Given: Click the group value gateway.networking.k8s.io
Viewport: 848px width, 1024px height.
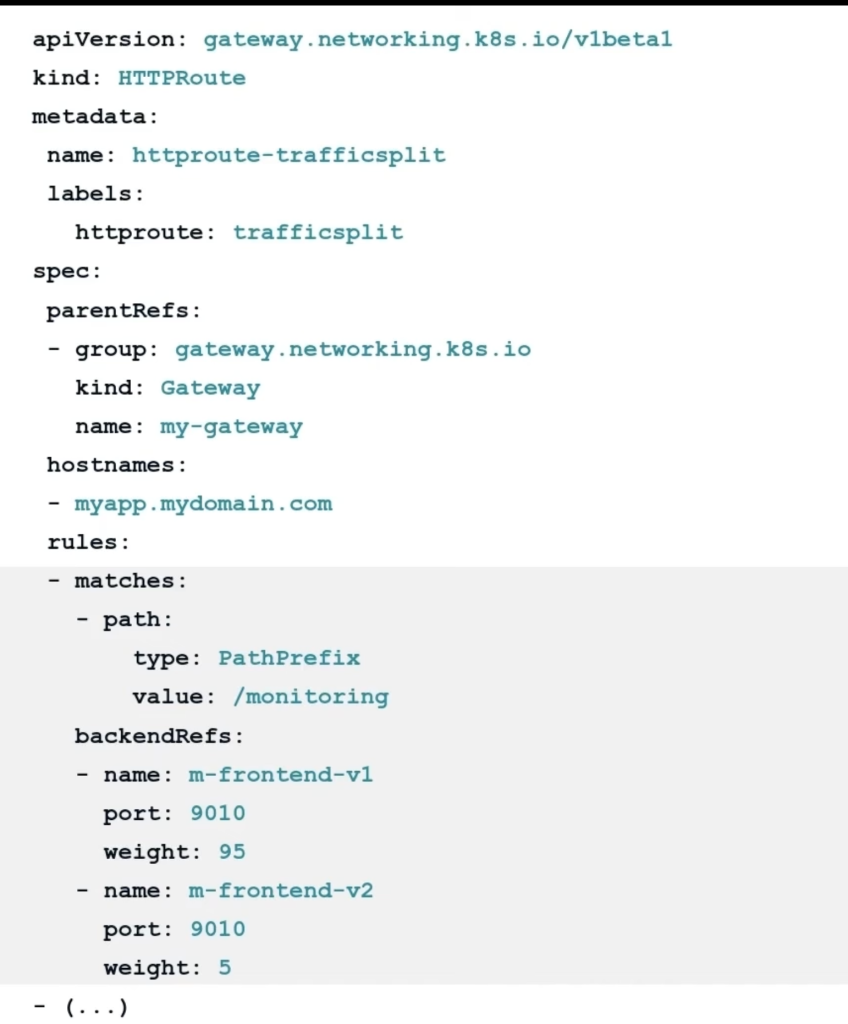Looking at the screenshot, I should click(353, 350).
